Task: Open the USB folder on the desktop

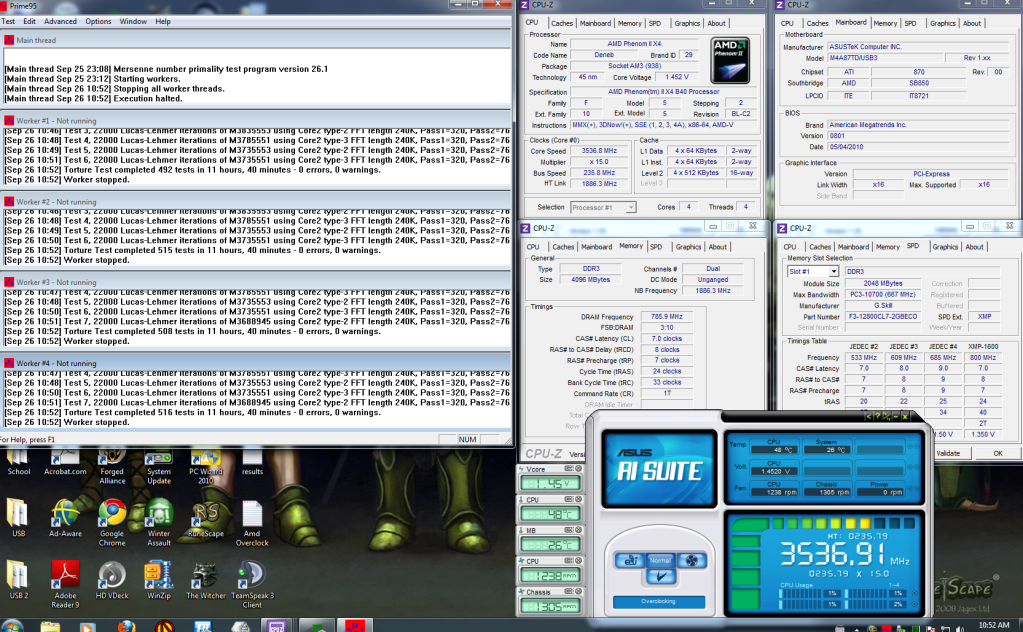Action: pos(18,519)
